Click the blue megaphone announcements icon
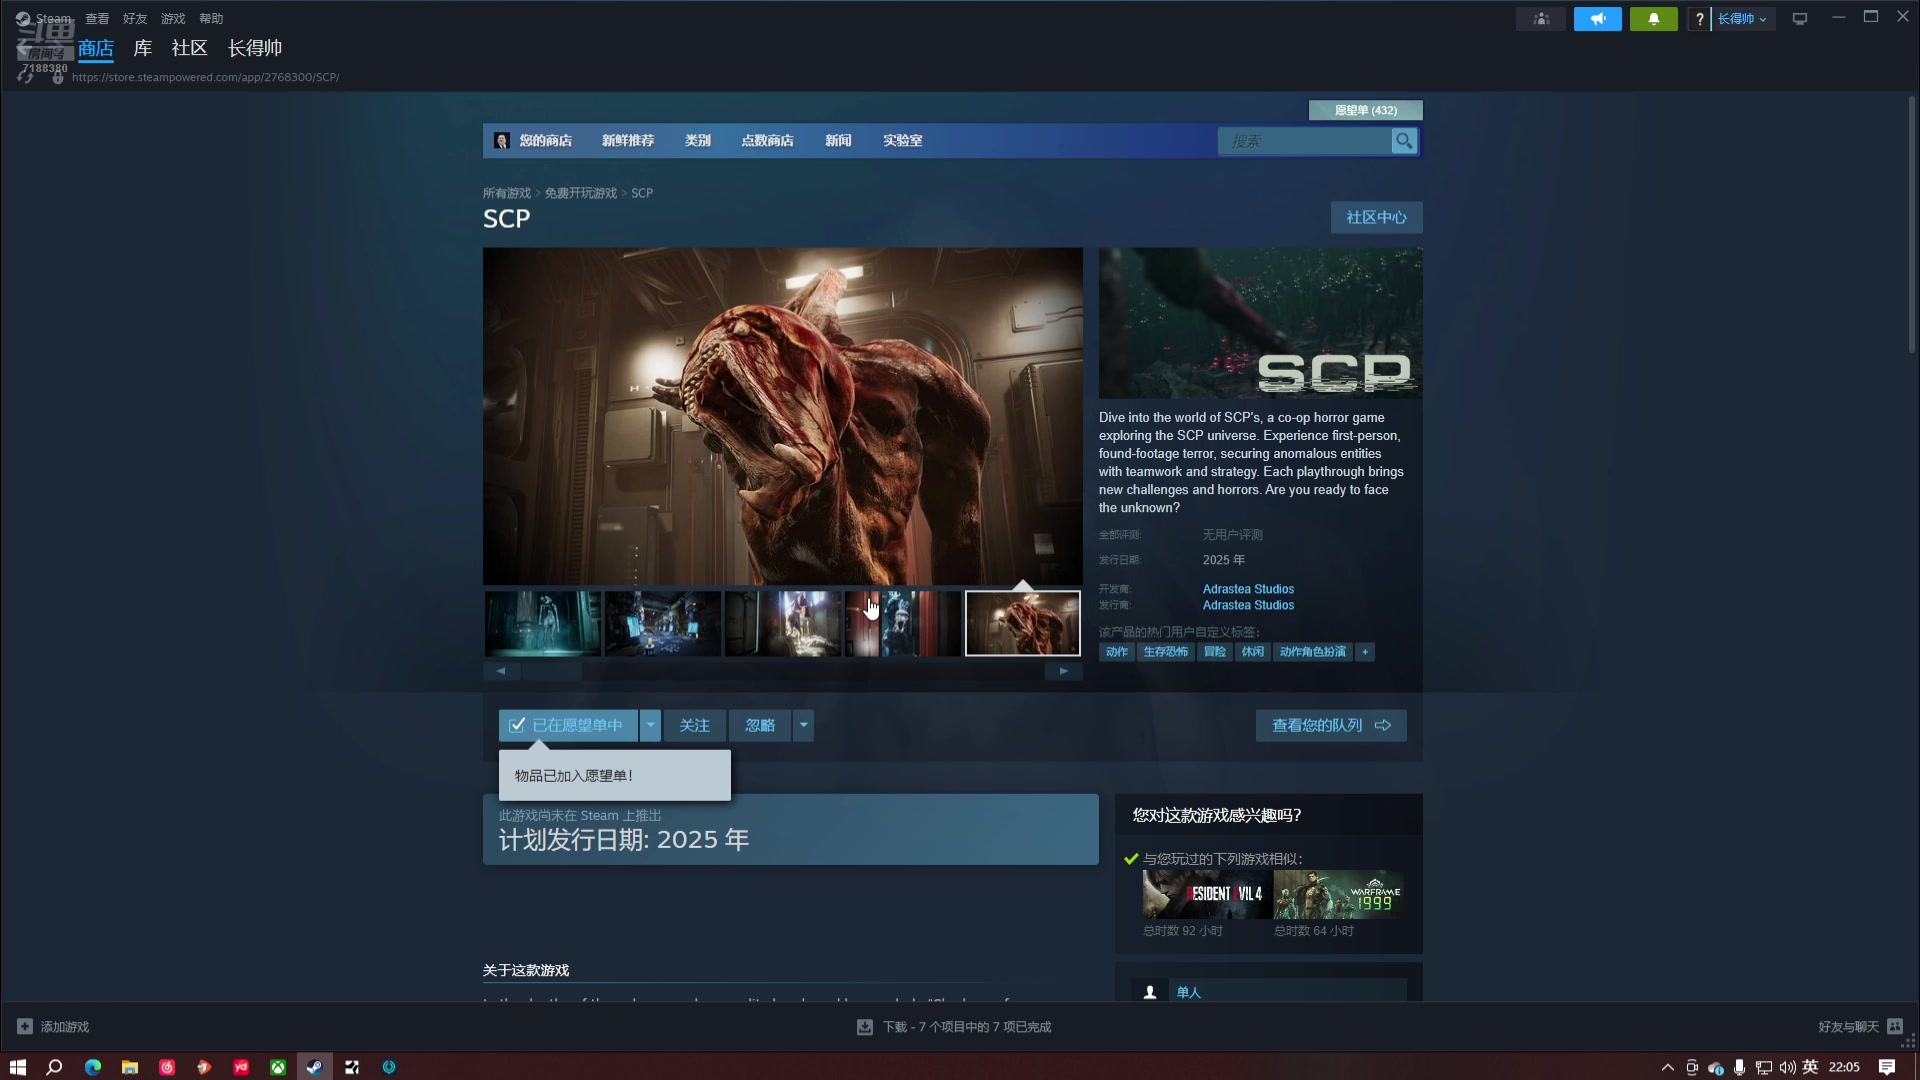1920x1080 pixels. [1598, 19]
